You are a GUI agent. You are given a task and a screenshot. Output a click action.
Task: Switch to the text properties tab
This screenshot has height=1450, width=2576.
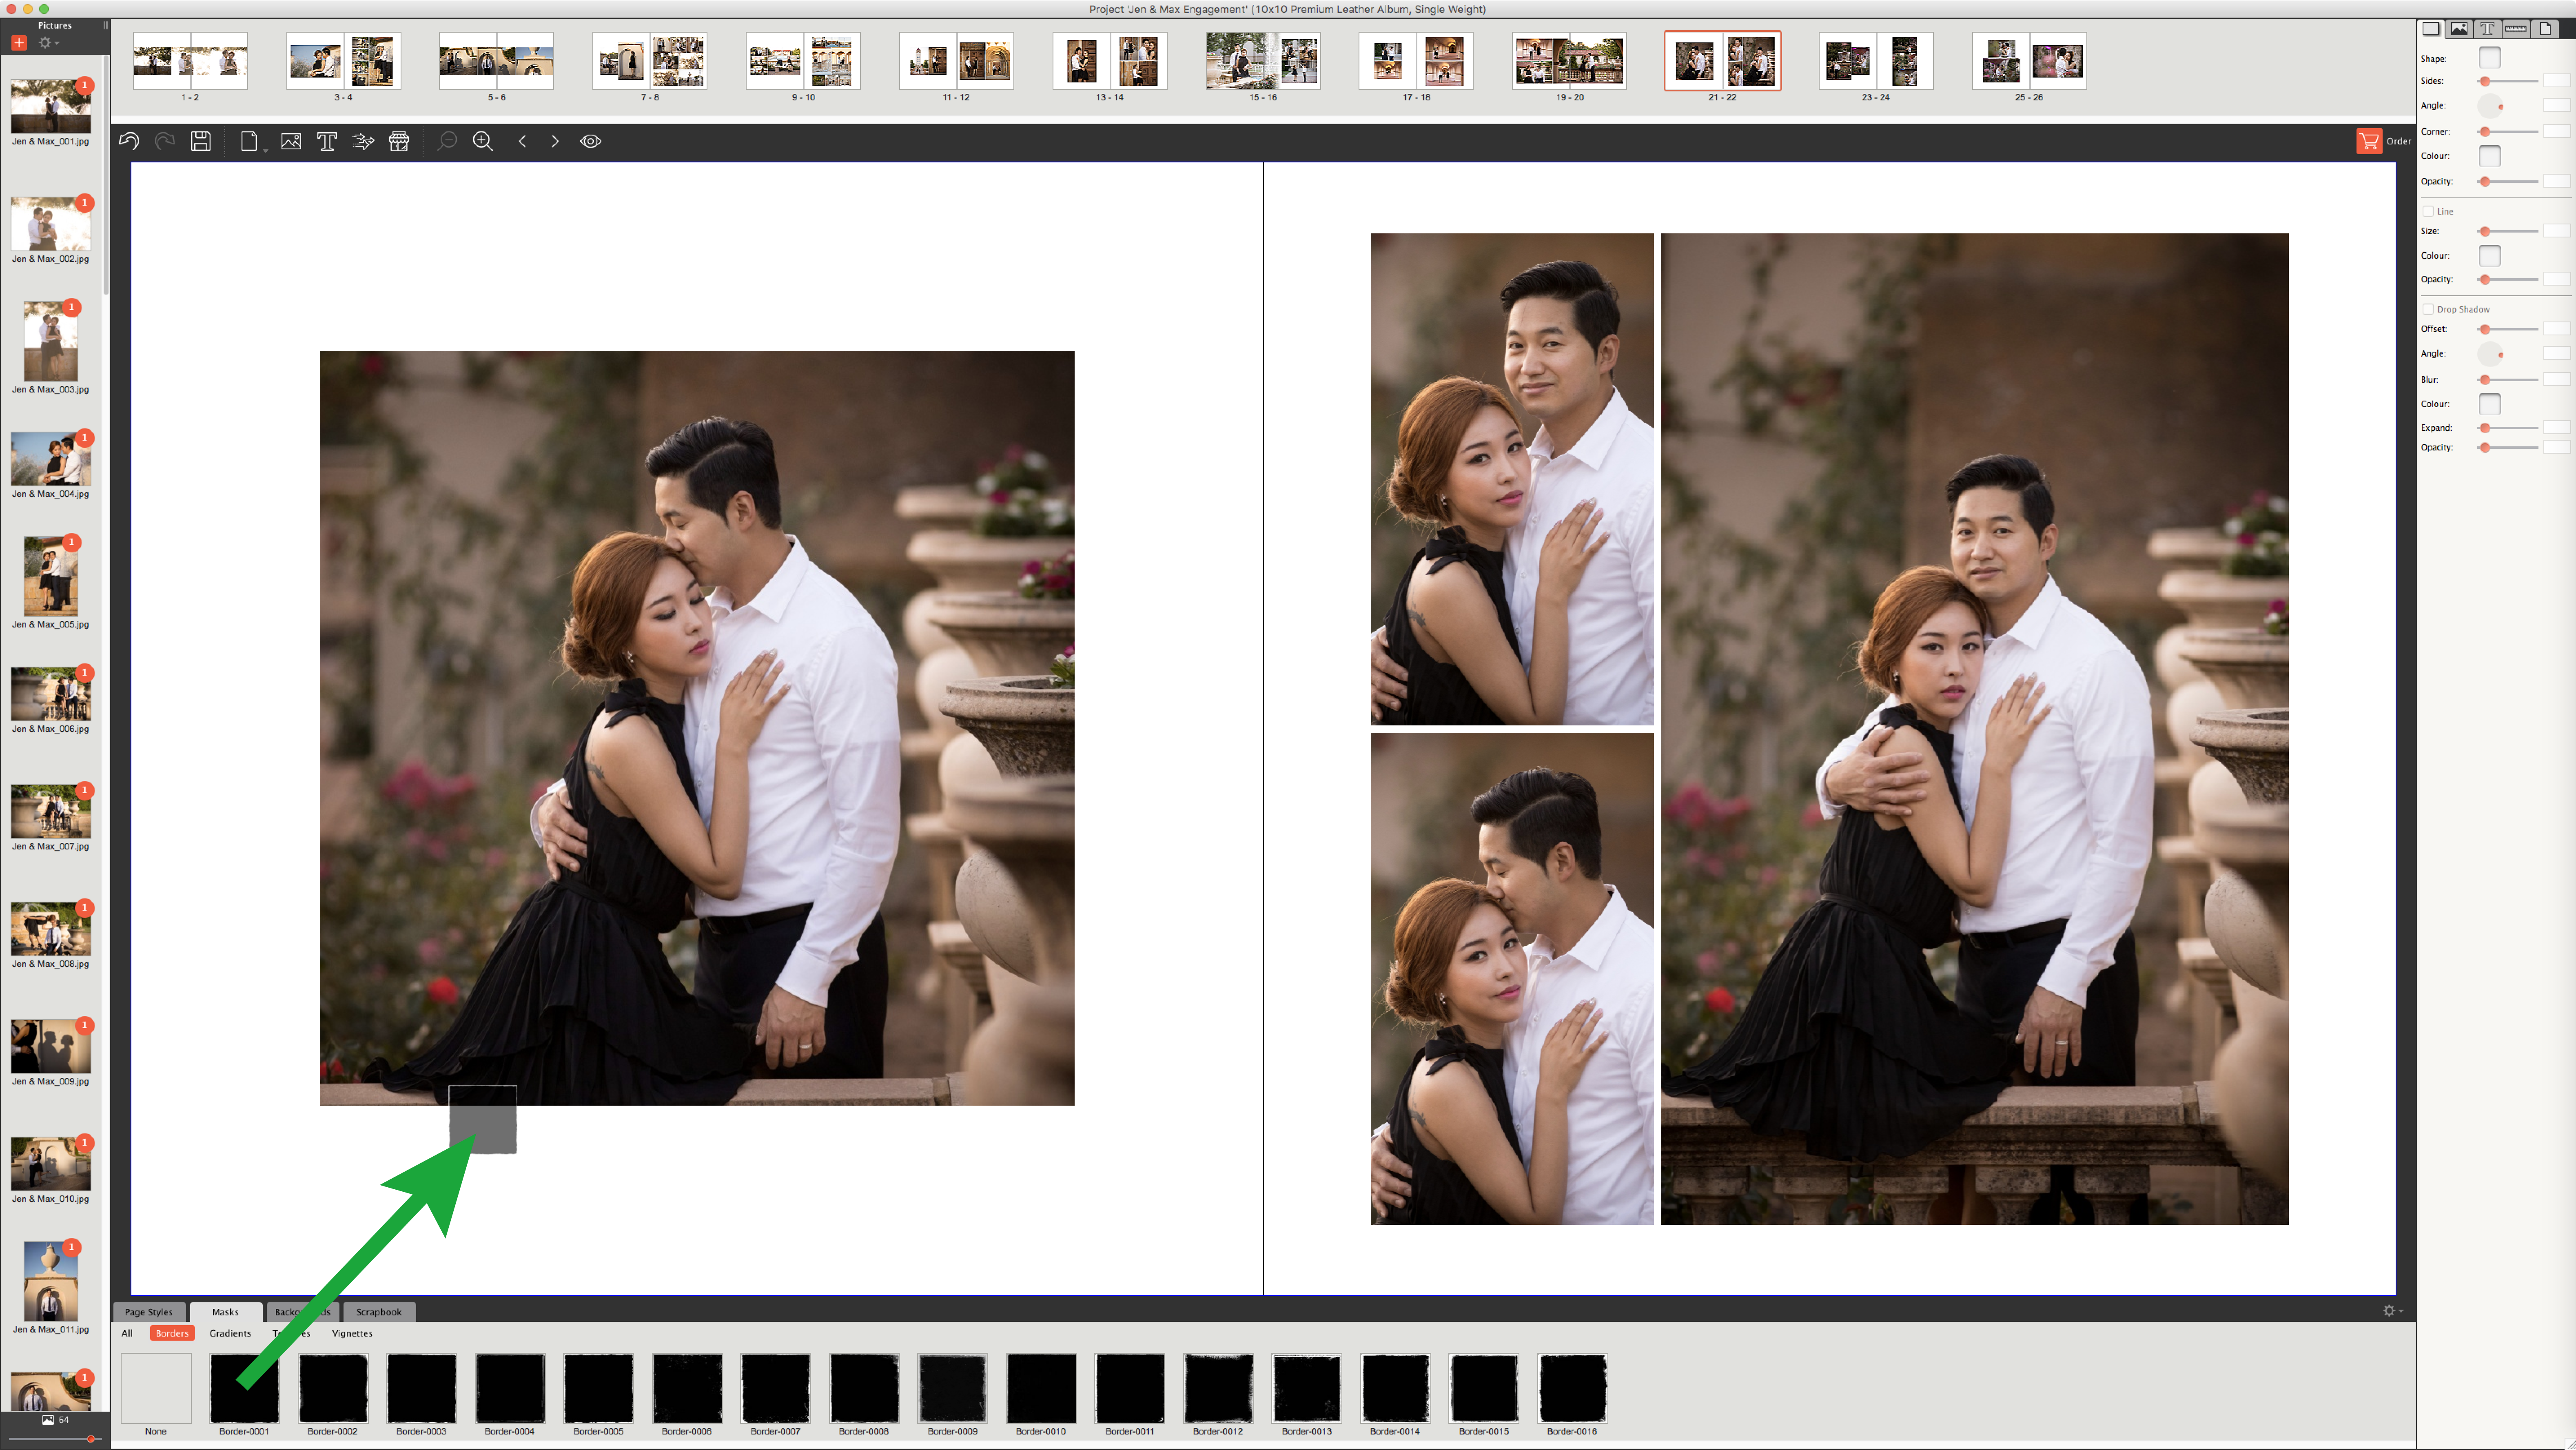click(x=2487, y=28)
